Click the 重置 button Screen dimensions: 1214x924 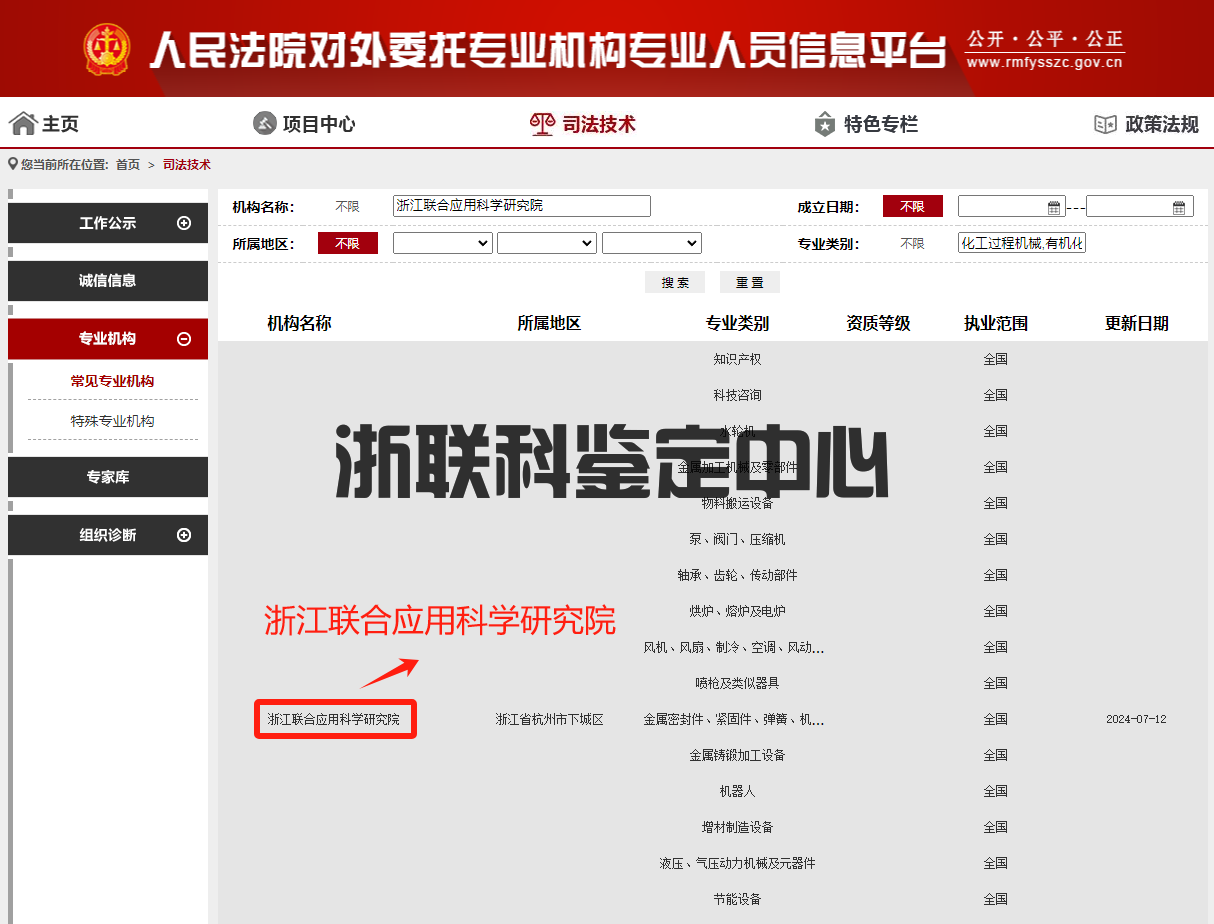750,282
